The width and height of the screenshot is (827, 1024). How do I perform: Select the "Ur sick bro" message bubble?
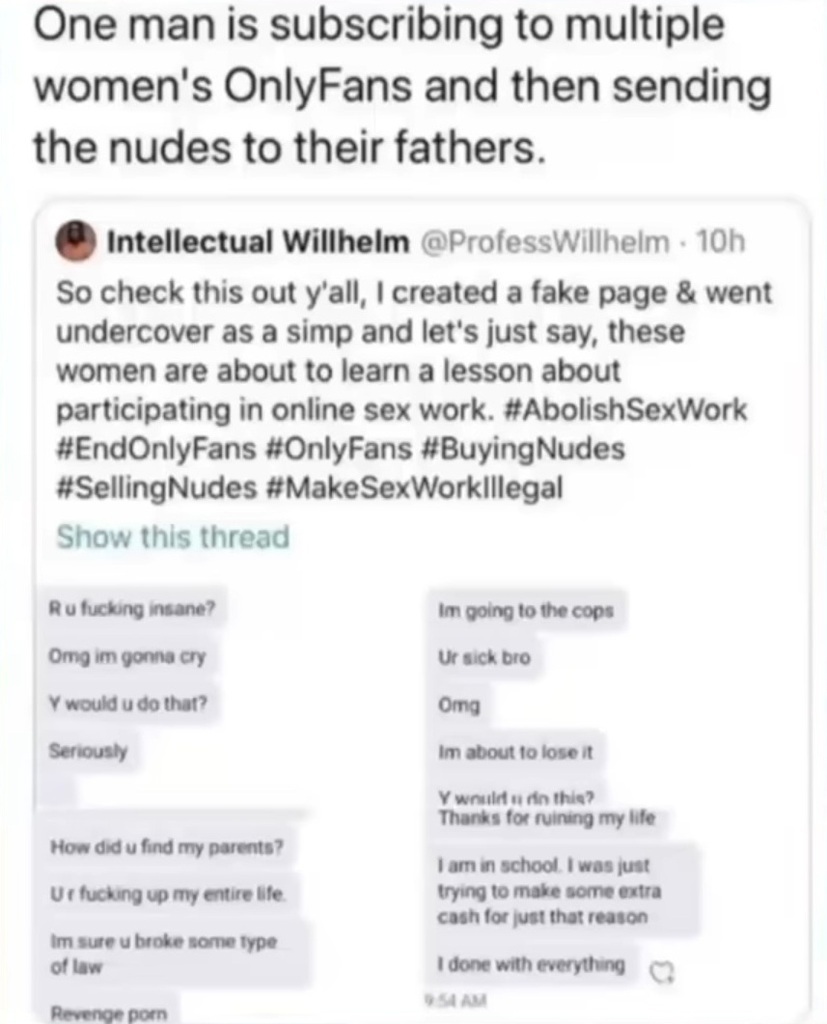click(485, 657)
